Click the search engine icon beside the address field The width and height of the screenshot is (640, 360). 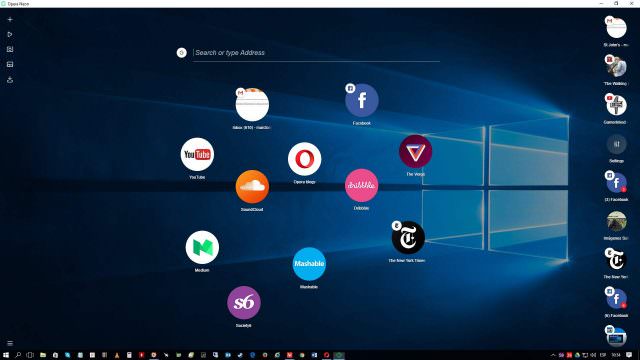[x=182, y=53]
